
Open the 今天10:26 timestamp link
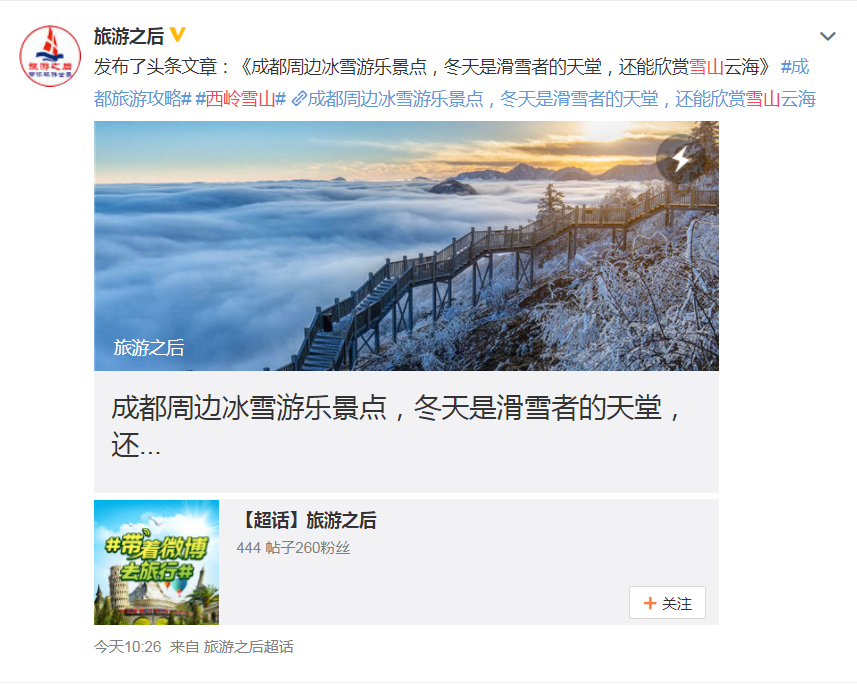pos(127,647)
